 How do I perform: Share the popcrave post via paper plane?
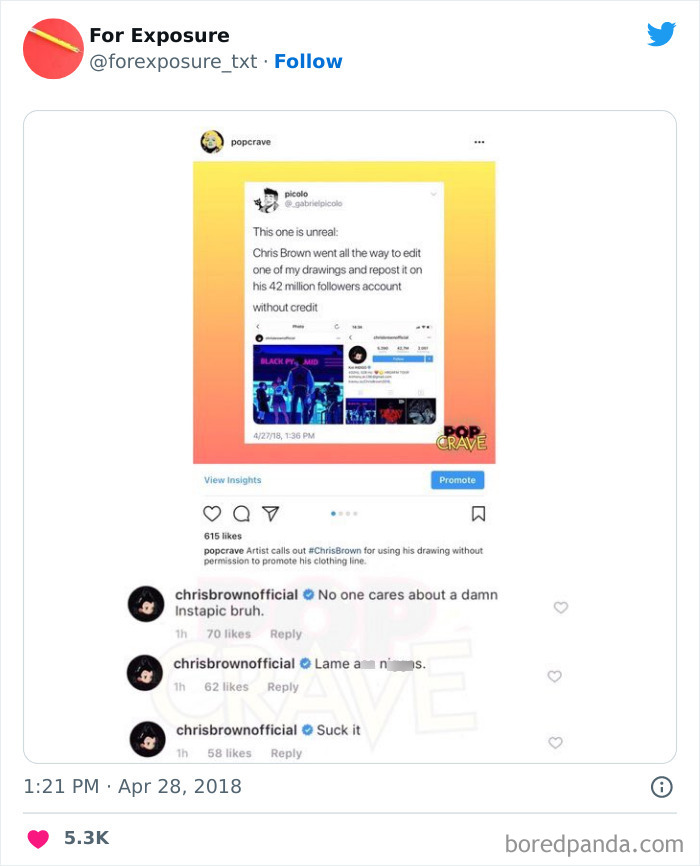click(270, 513)
